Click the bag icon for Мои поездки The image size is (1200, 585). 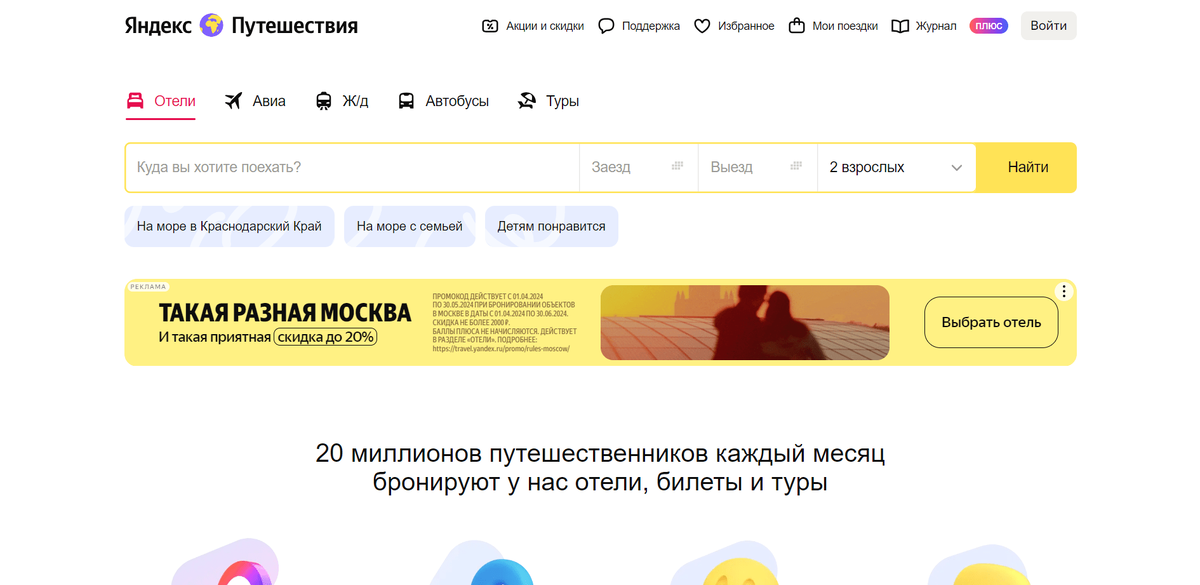(797, 26)
